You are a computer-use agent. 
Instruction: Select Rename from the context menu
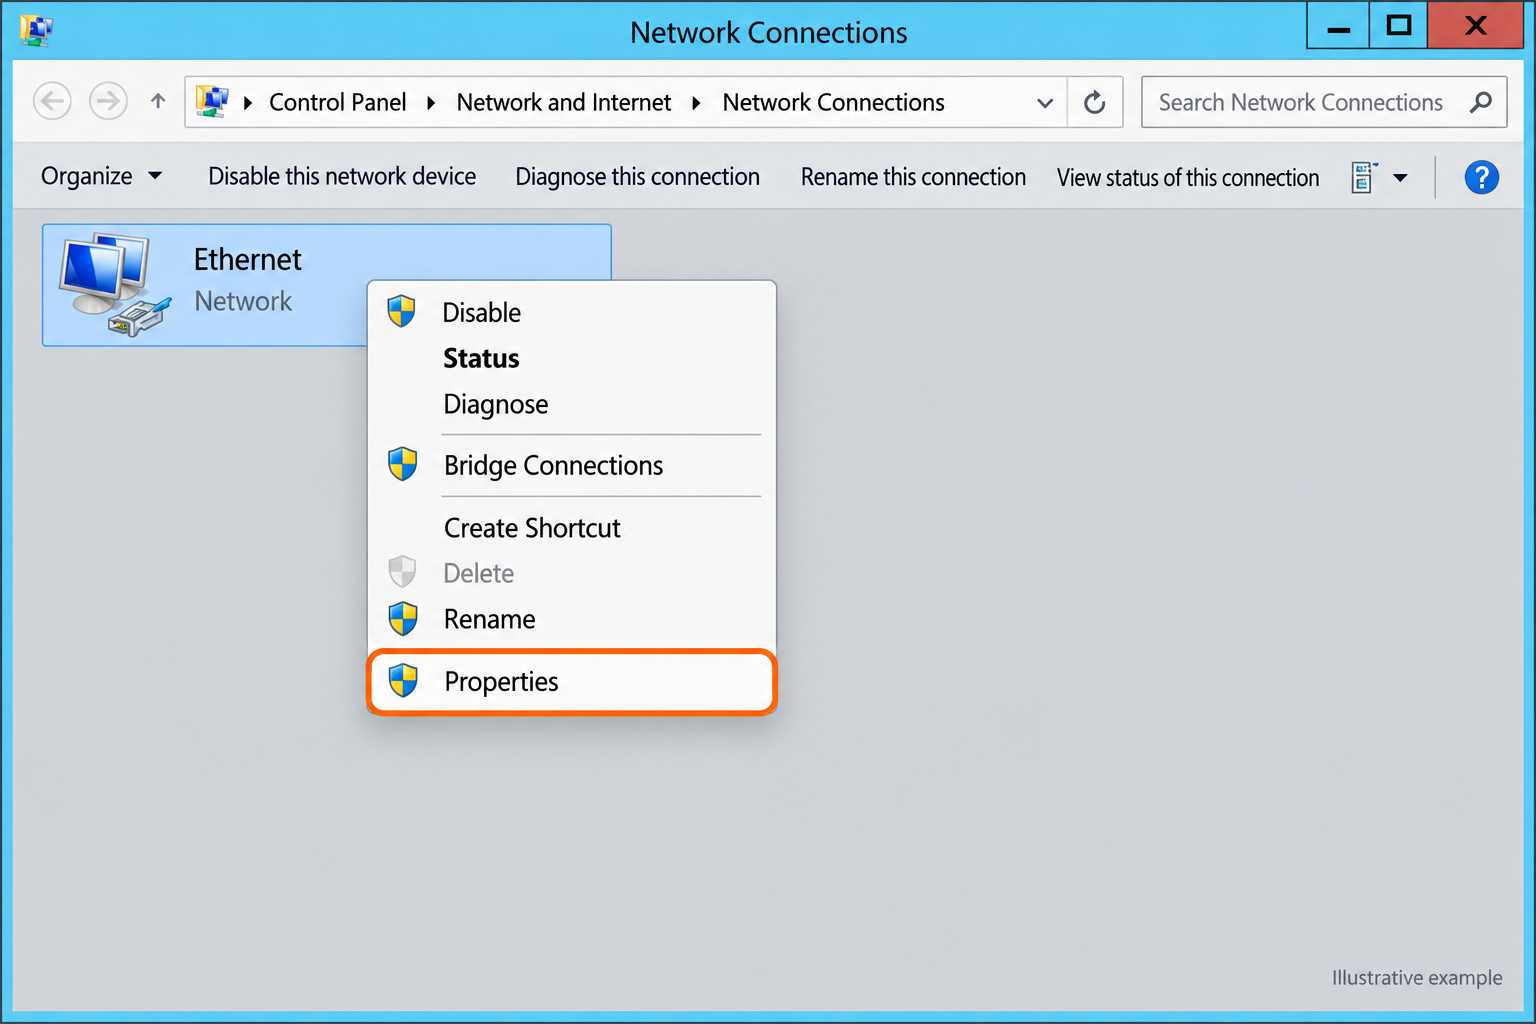[572, 619]
